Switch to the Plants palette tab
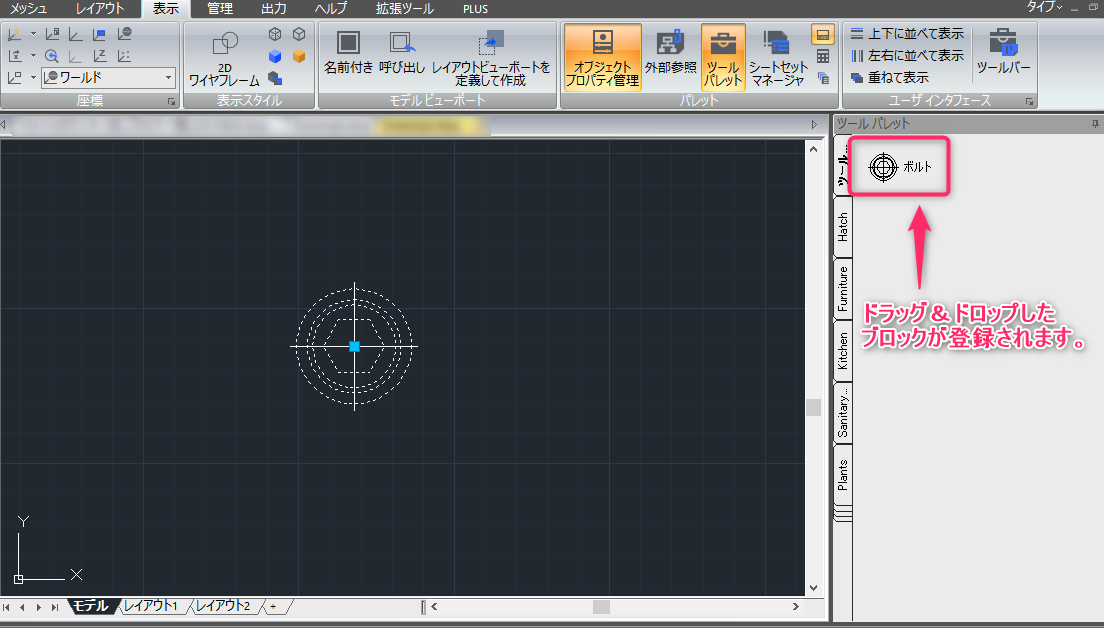The image size is (1104, 638). click(x=843, y=475)
